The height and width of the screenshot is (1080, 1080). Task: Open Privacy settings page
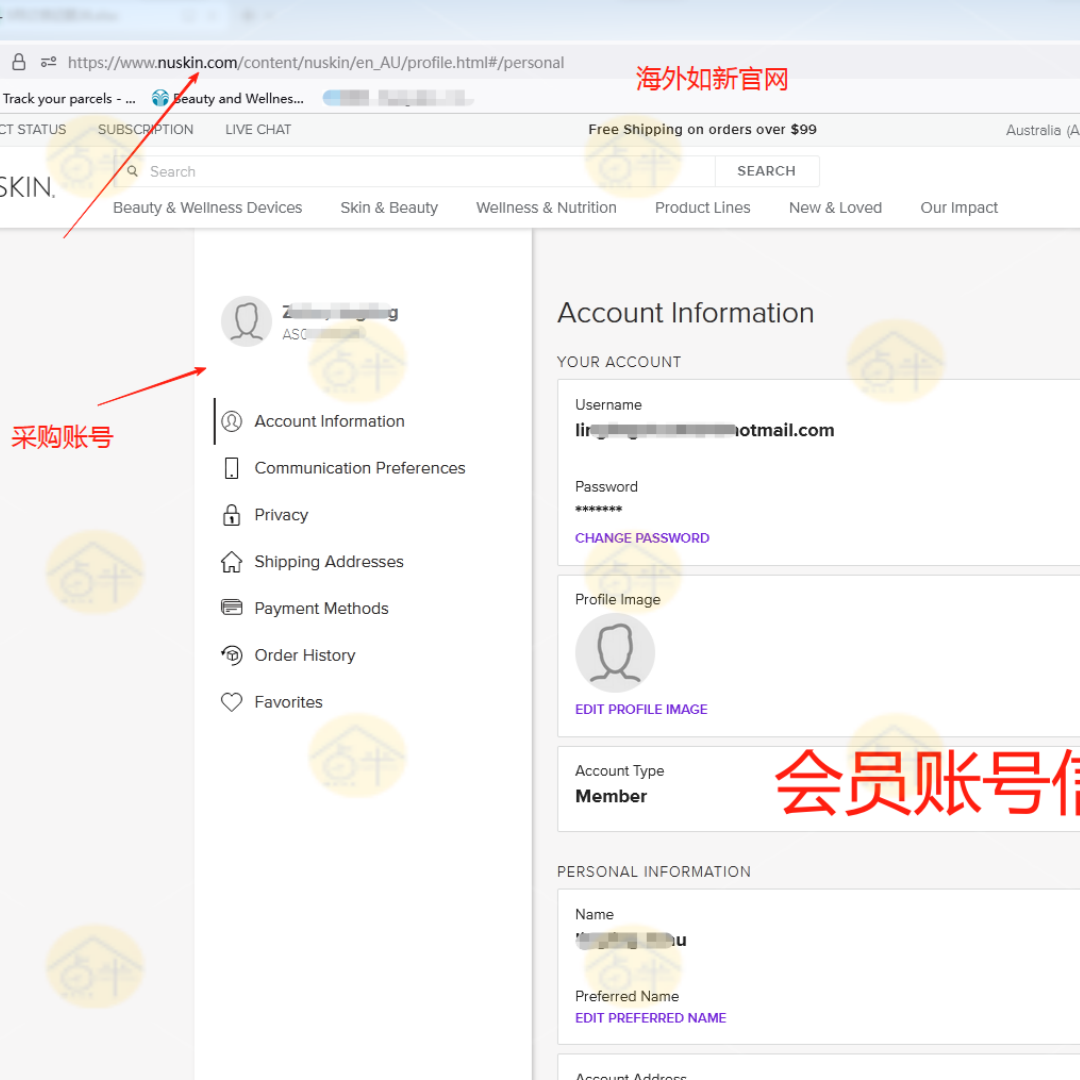pyautogui.click(x=281, y=515)
